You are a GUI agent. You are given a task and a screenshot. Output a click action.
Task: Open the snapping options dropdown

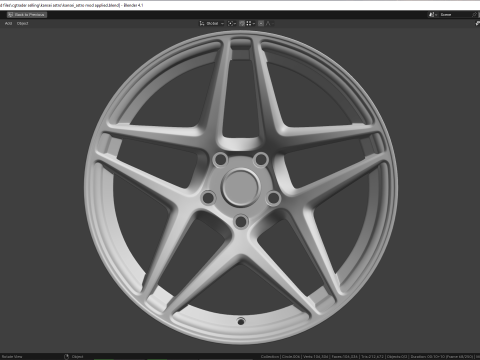[251, 23]
